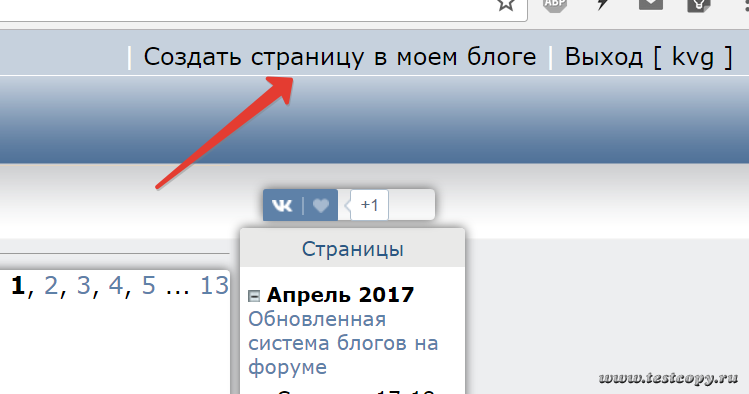Viewport: 749px width, 394px height.
Task: Open Создать страницу в моем блоге
Action: 340,57
